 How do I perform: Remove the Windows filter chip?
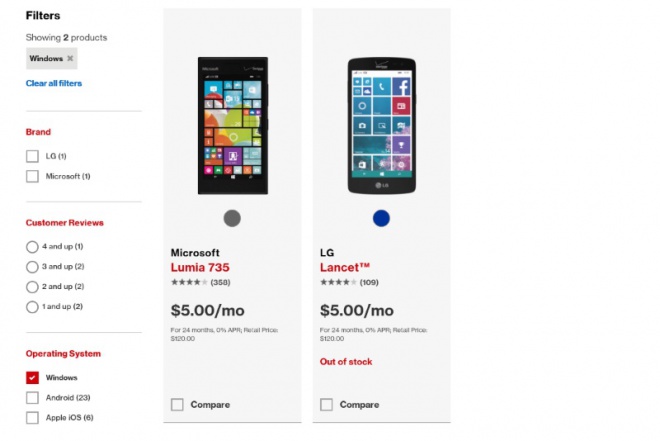pyautogui.click(x=70, y=59)
